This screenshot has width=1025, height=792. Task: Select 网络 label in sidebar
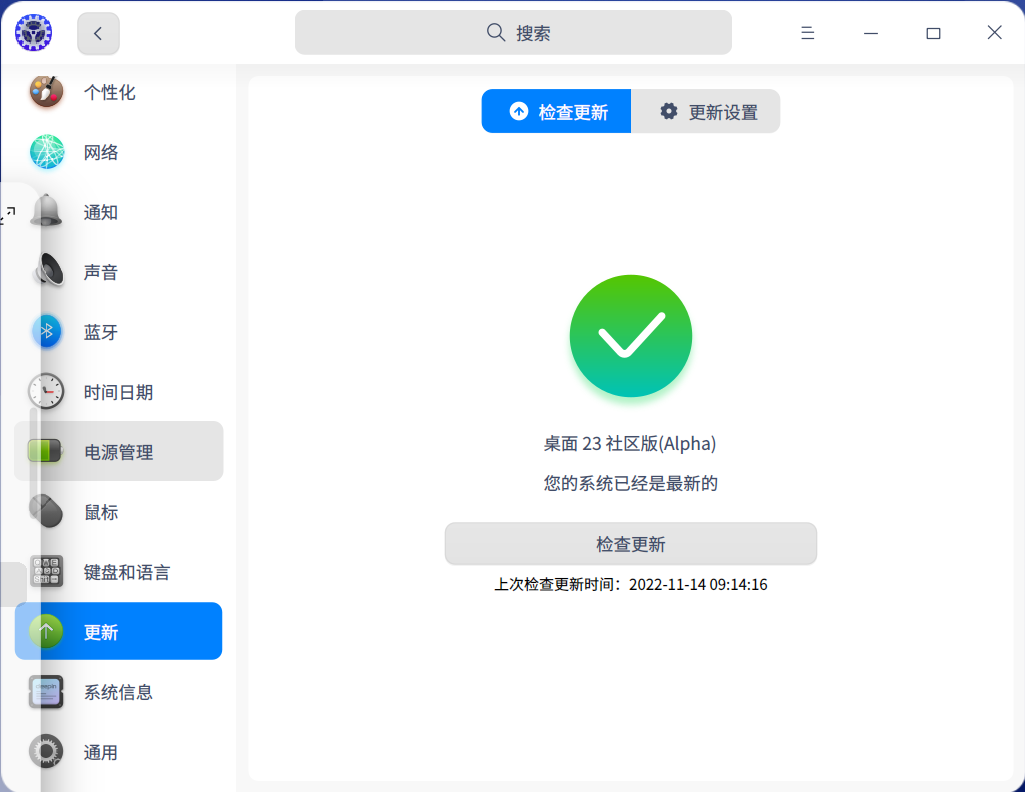(x=101, y=152)
